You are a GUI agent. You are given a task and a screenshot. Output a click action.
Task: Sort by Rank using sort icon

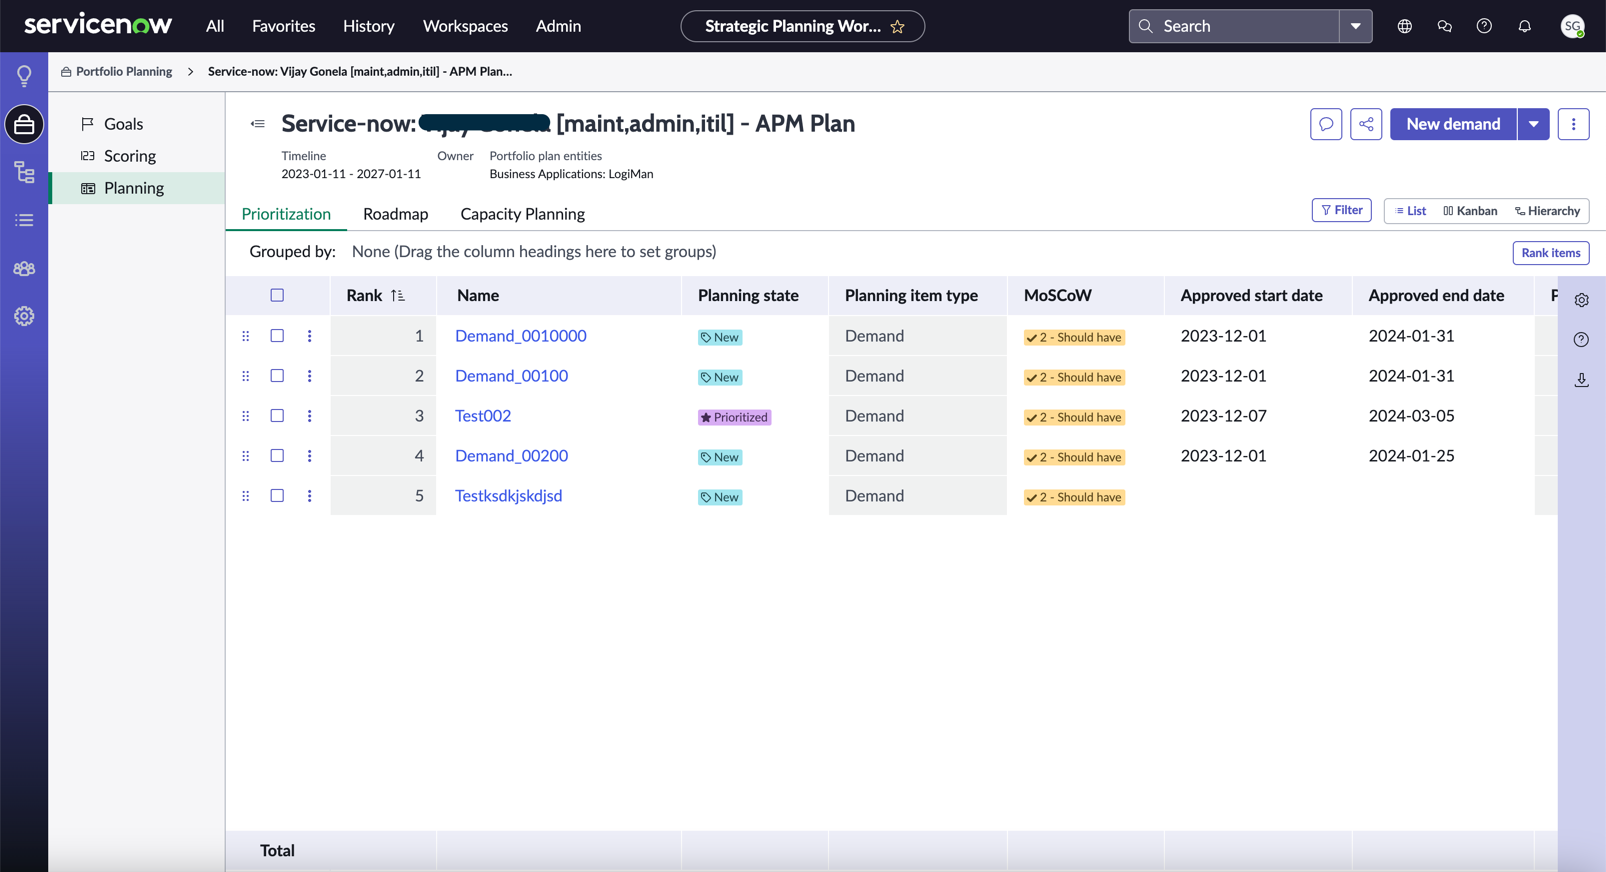(x=398, y=295)
